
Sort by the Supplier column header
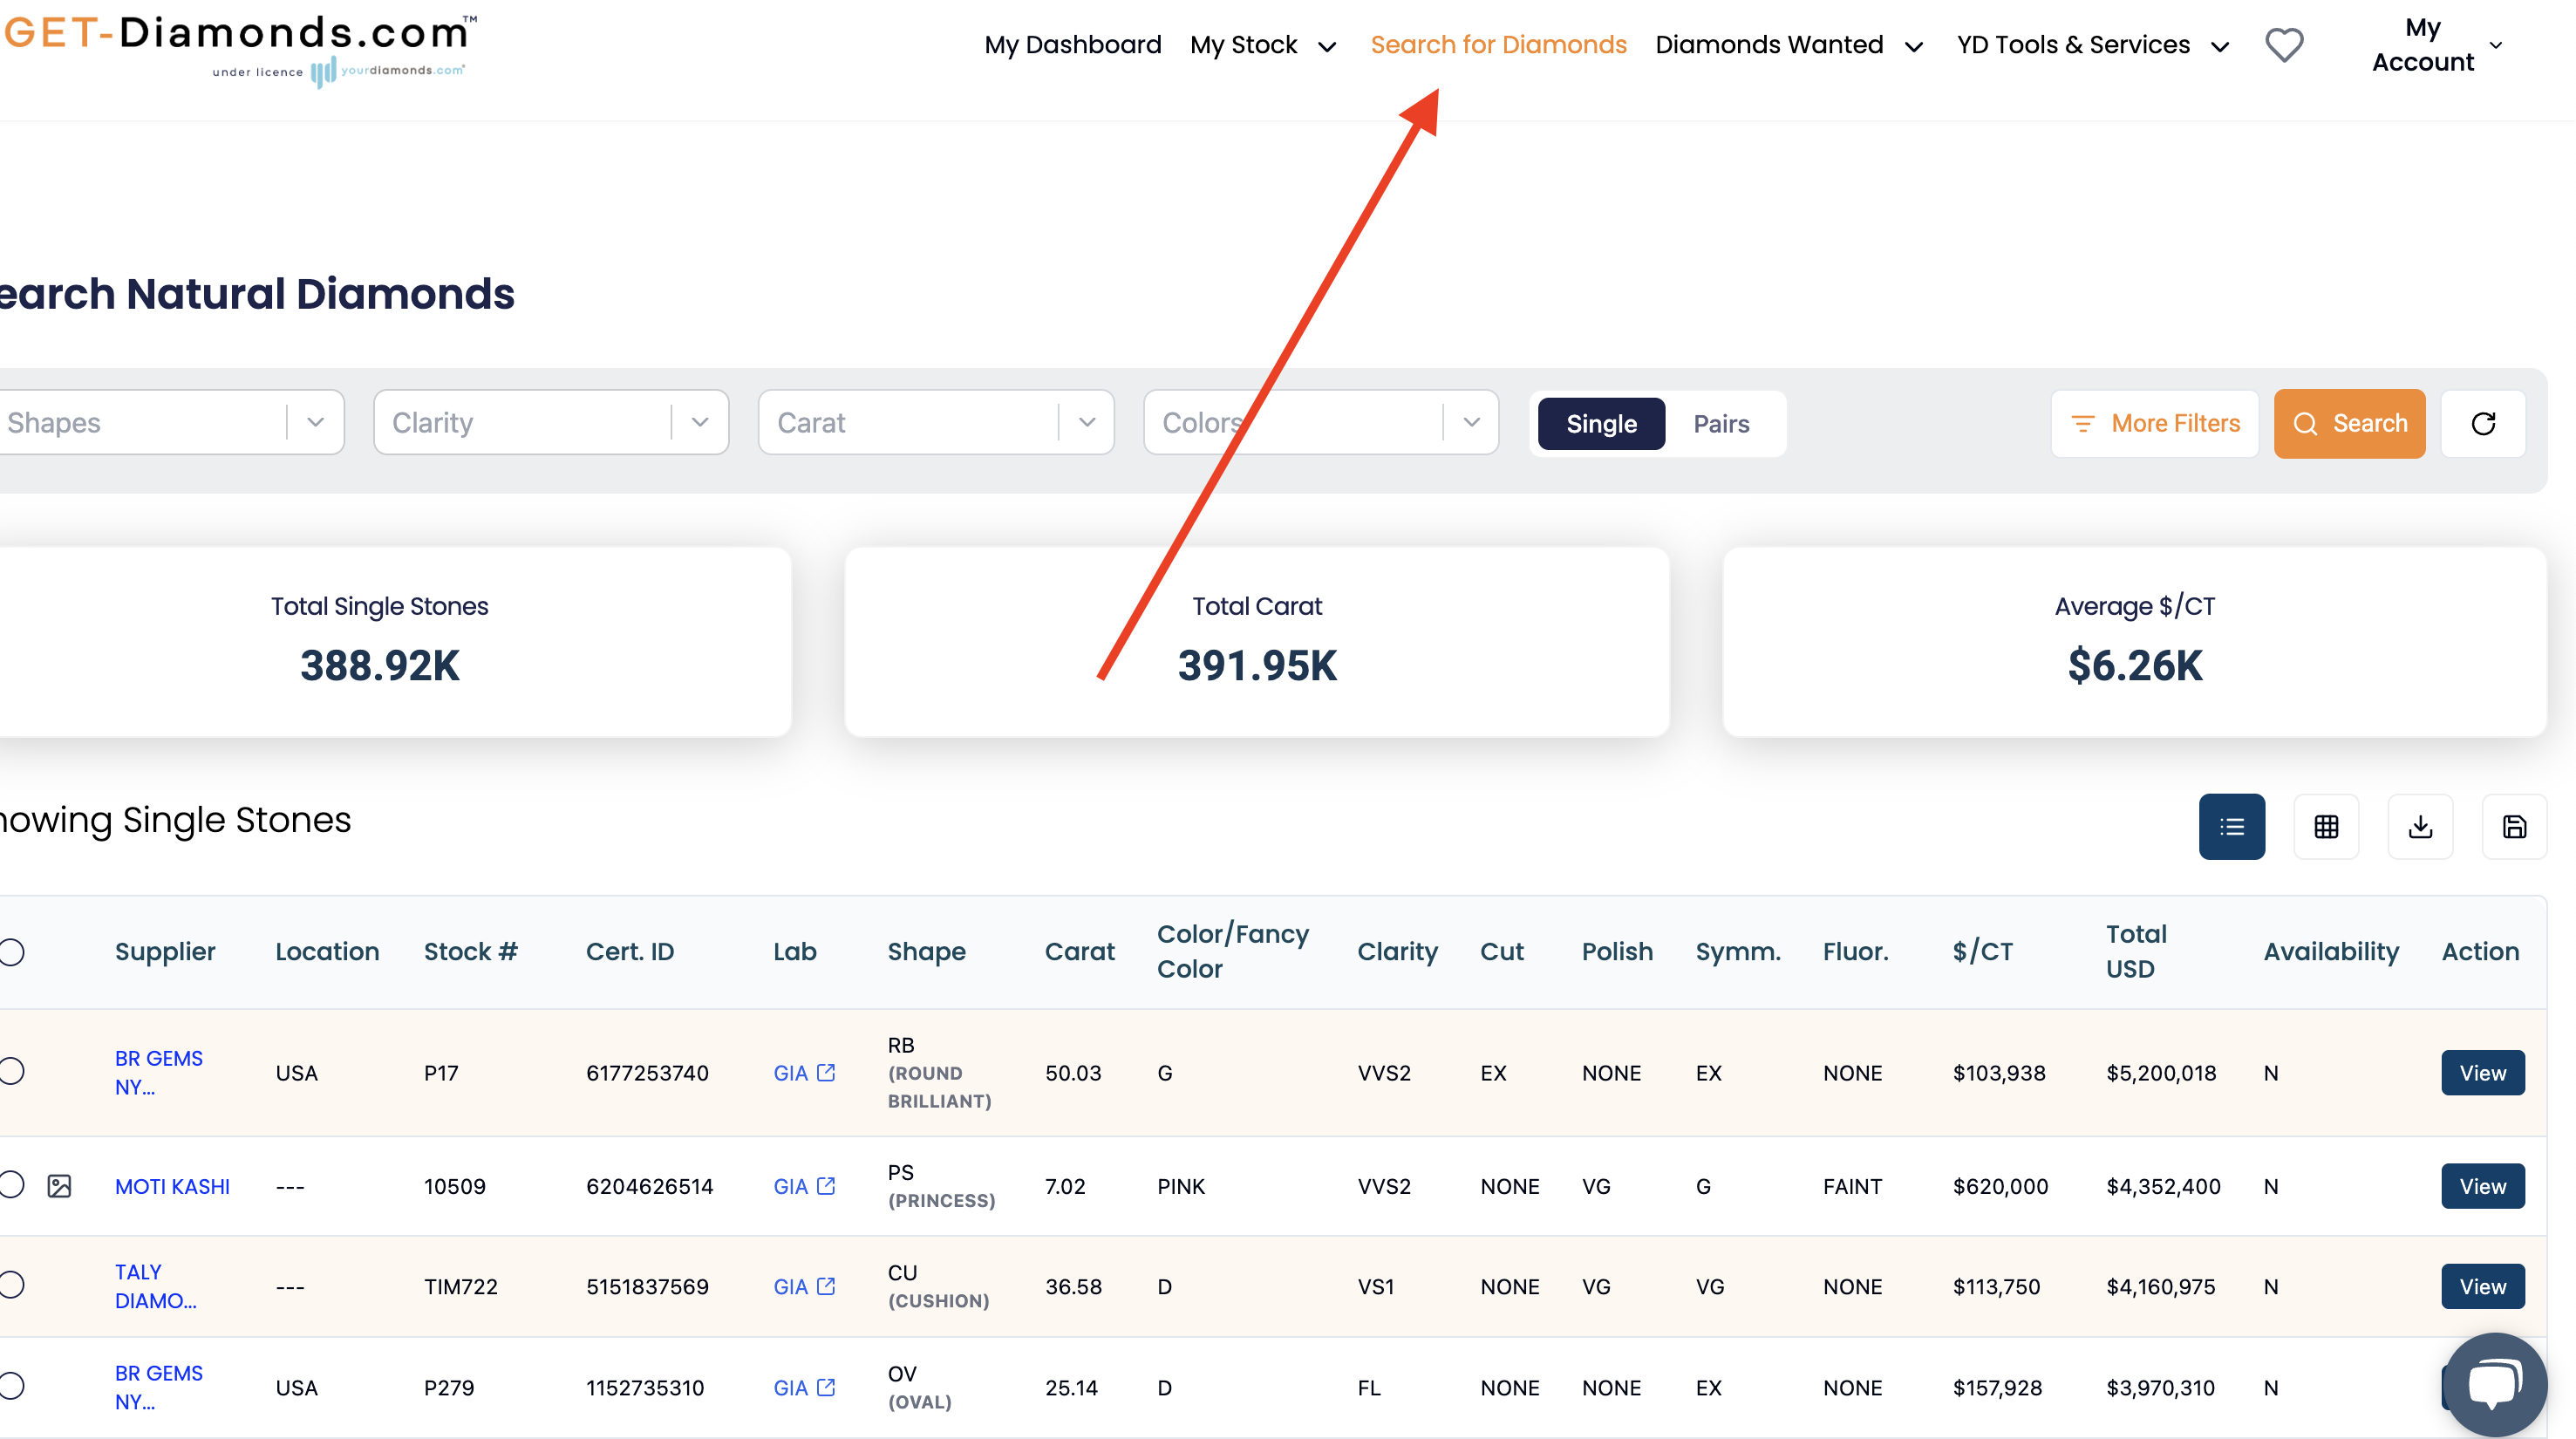pyautogui.click(x=165, y=951)
